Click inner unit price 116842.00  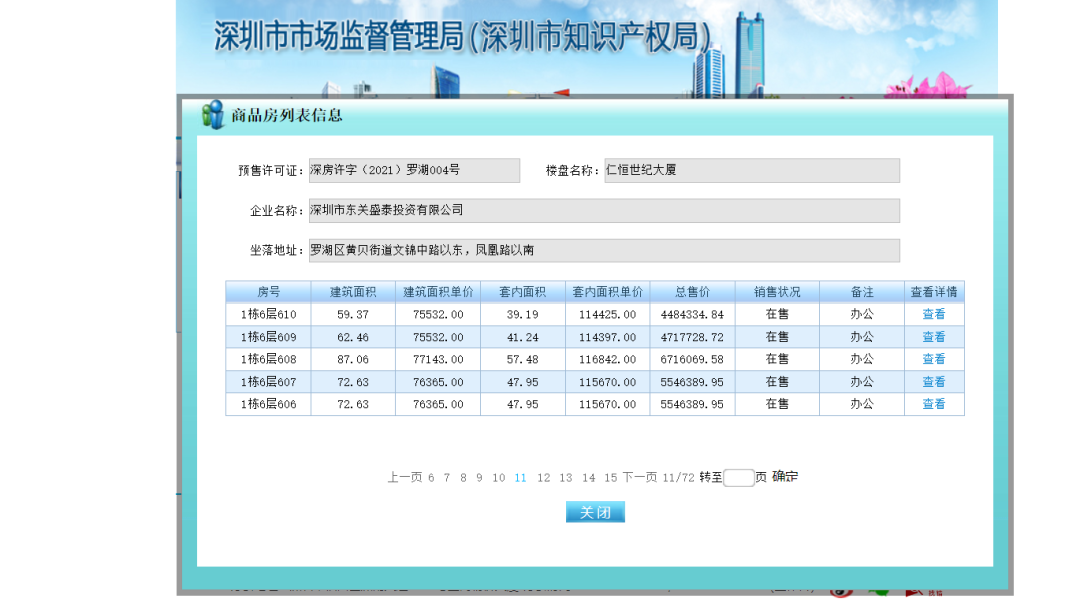click(x=608, y=359)
